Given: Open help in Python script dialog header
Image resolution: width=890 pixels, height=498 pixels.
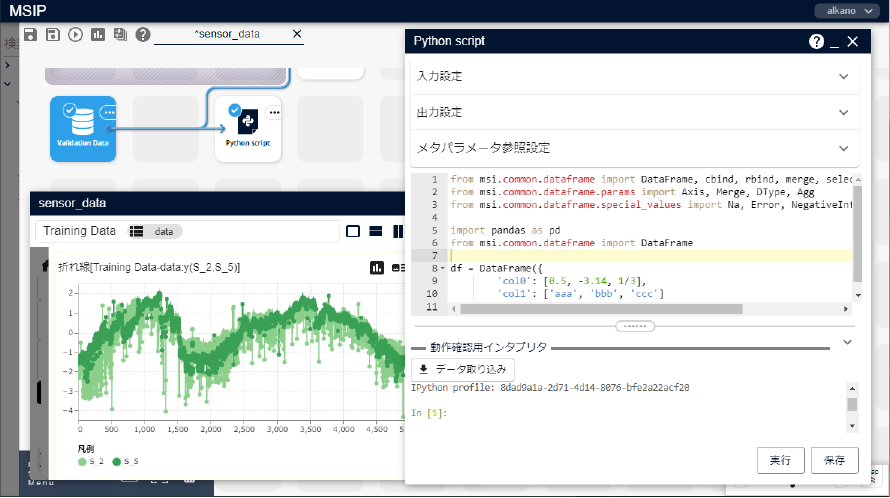Looking at the screenshot, I should [x=817, y=42].
